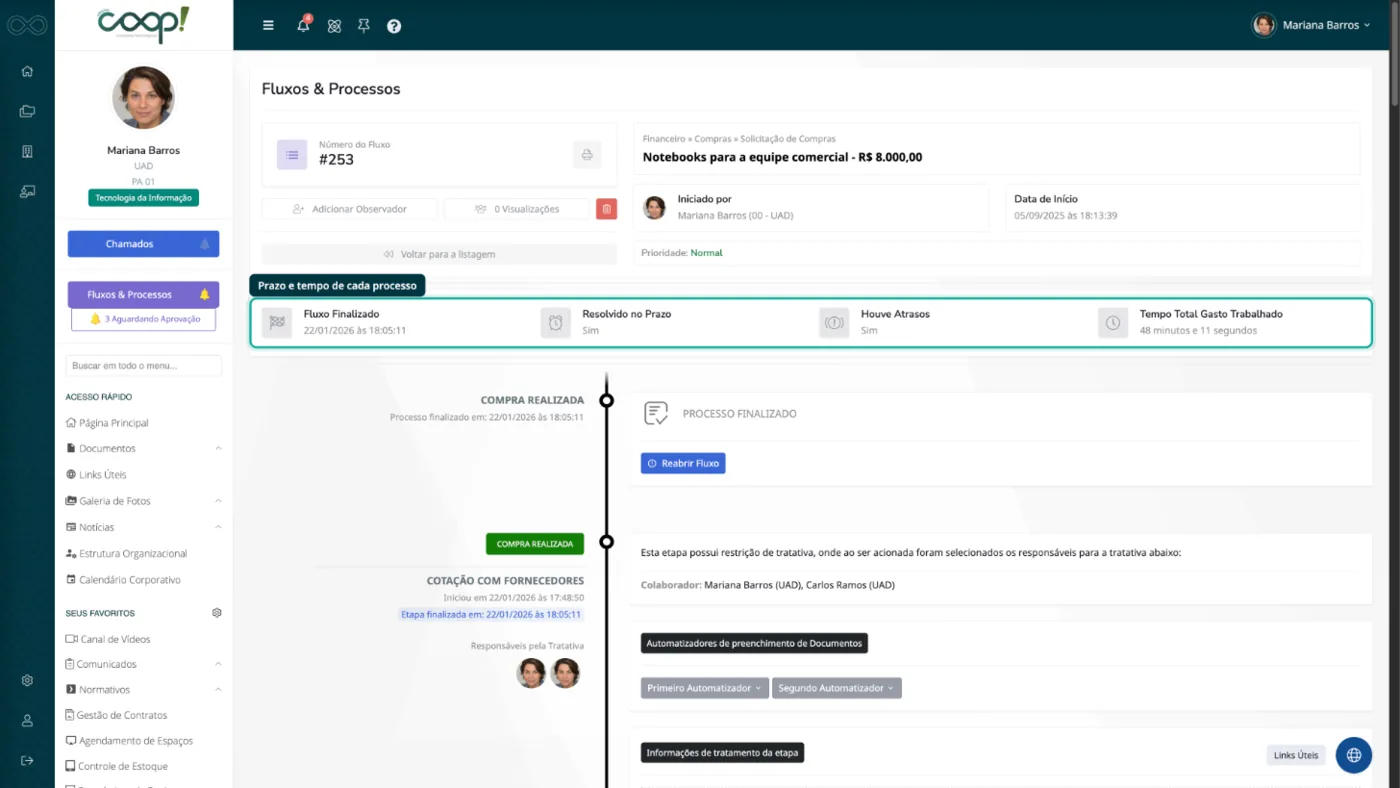Click the page vertical scrollbar
The width and height of the screenshot is (1400, 788).
click(1394, 55)
